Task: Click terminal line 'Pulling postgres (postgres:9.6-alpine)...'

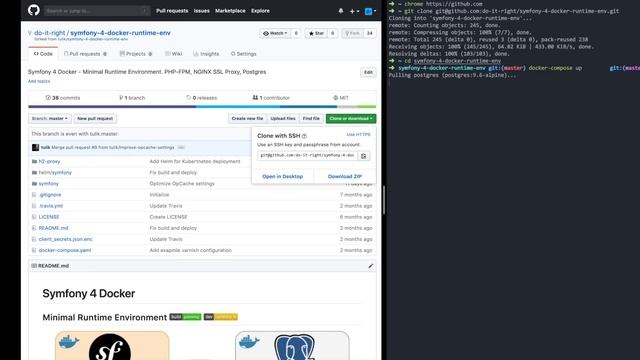Action: [x=452, y=75]
